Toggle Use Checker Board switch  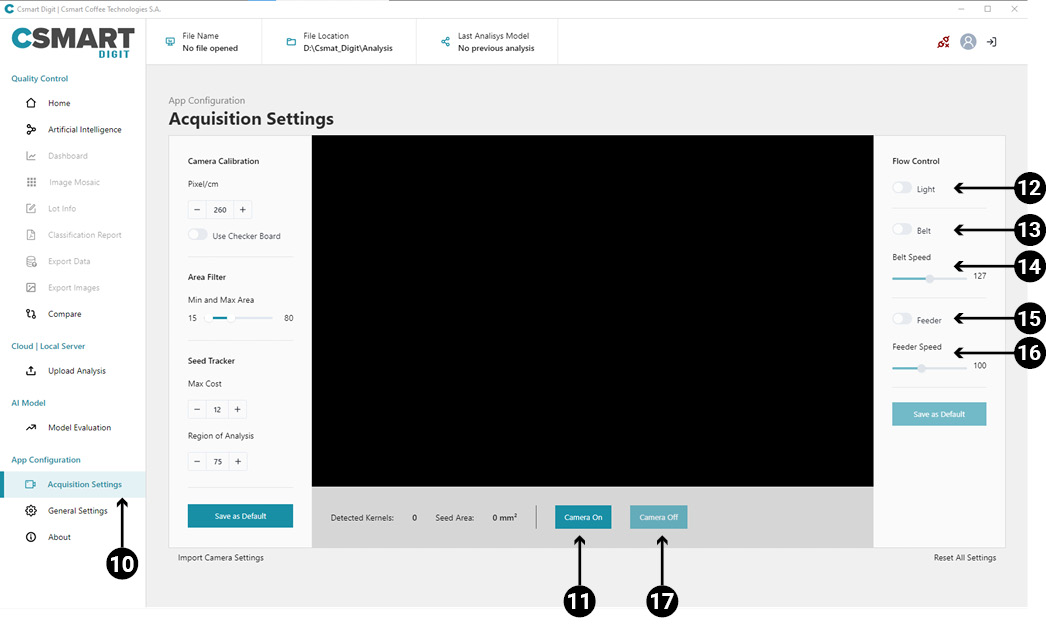click(x=198, y=236)
